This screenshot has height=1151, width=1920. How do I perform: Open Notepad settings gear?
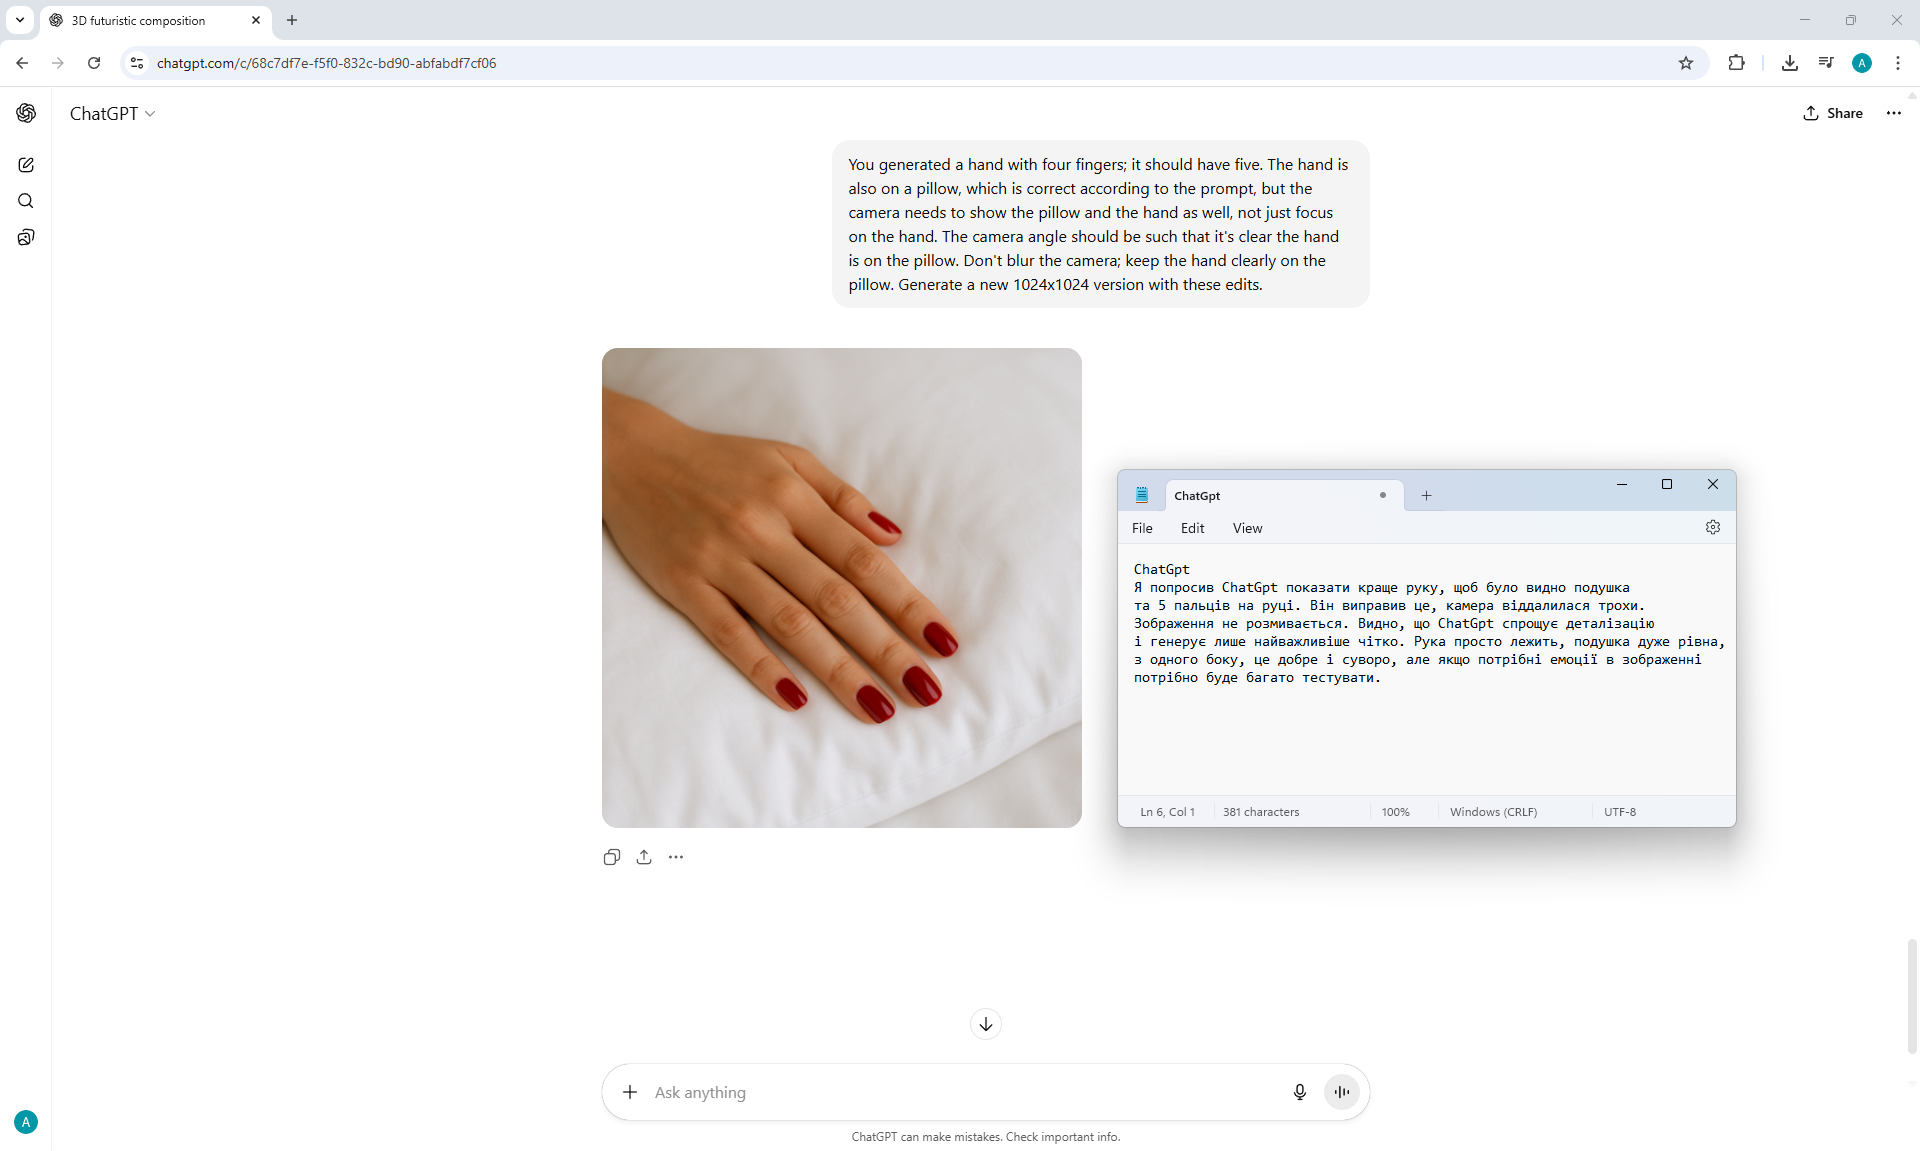coord(1713,527)
